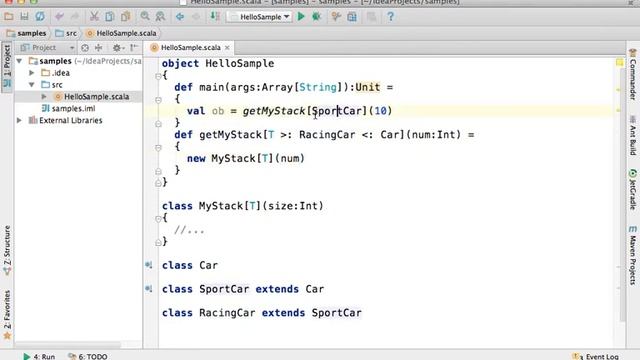
Task: Open the HelloSample run configuration dropdown
Action: pos(260,17)
